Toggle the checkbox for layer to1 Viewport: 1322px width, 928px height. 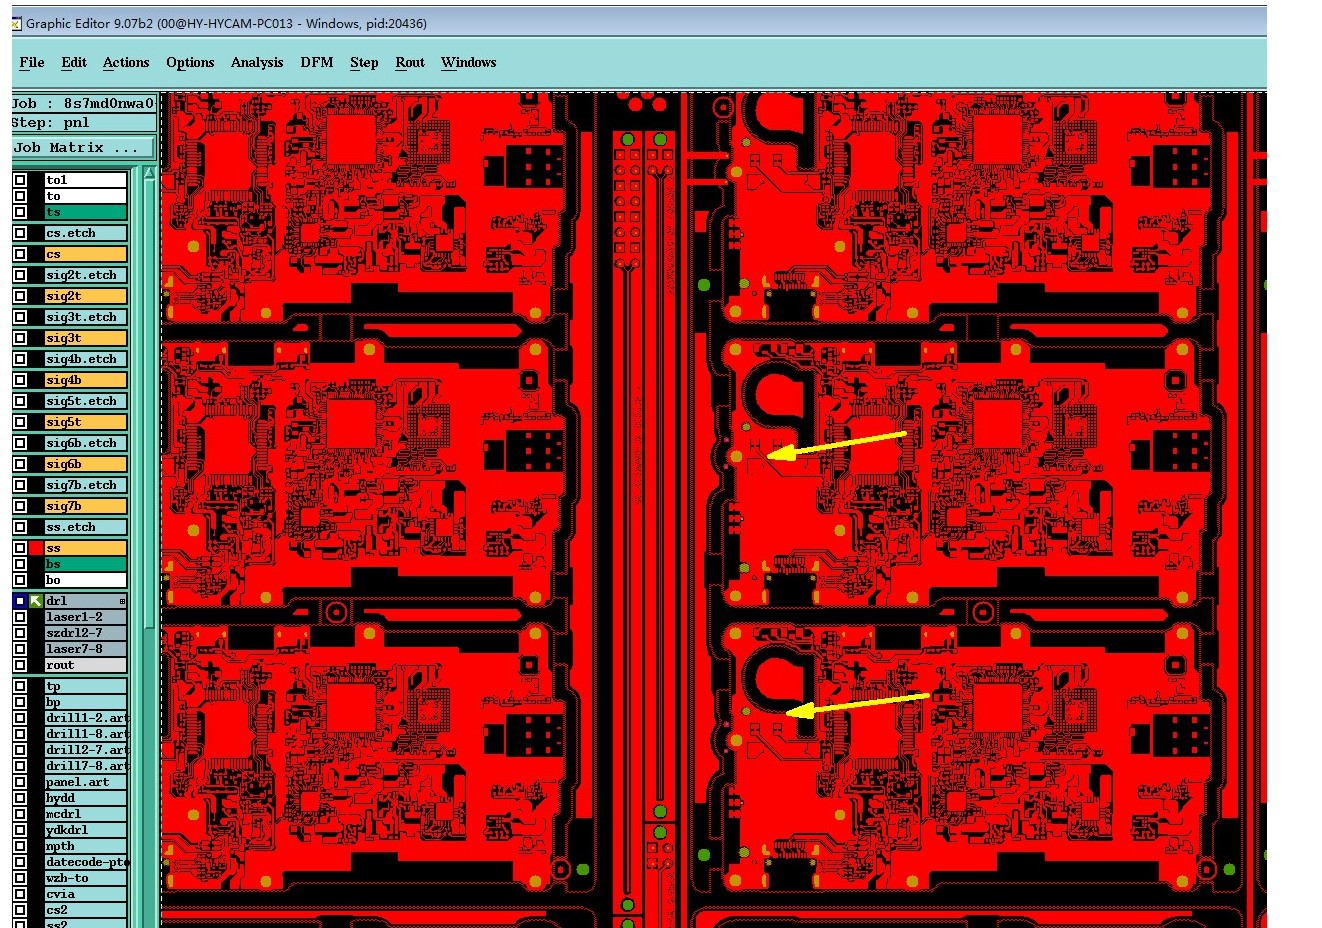pos(20,180)
